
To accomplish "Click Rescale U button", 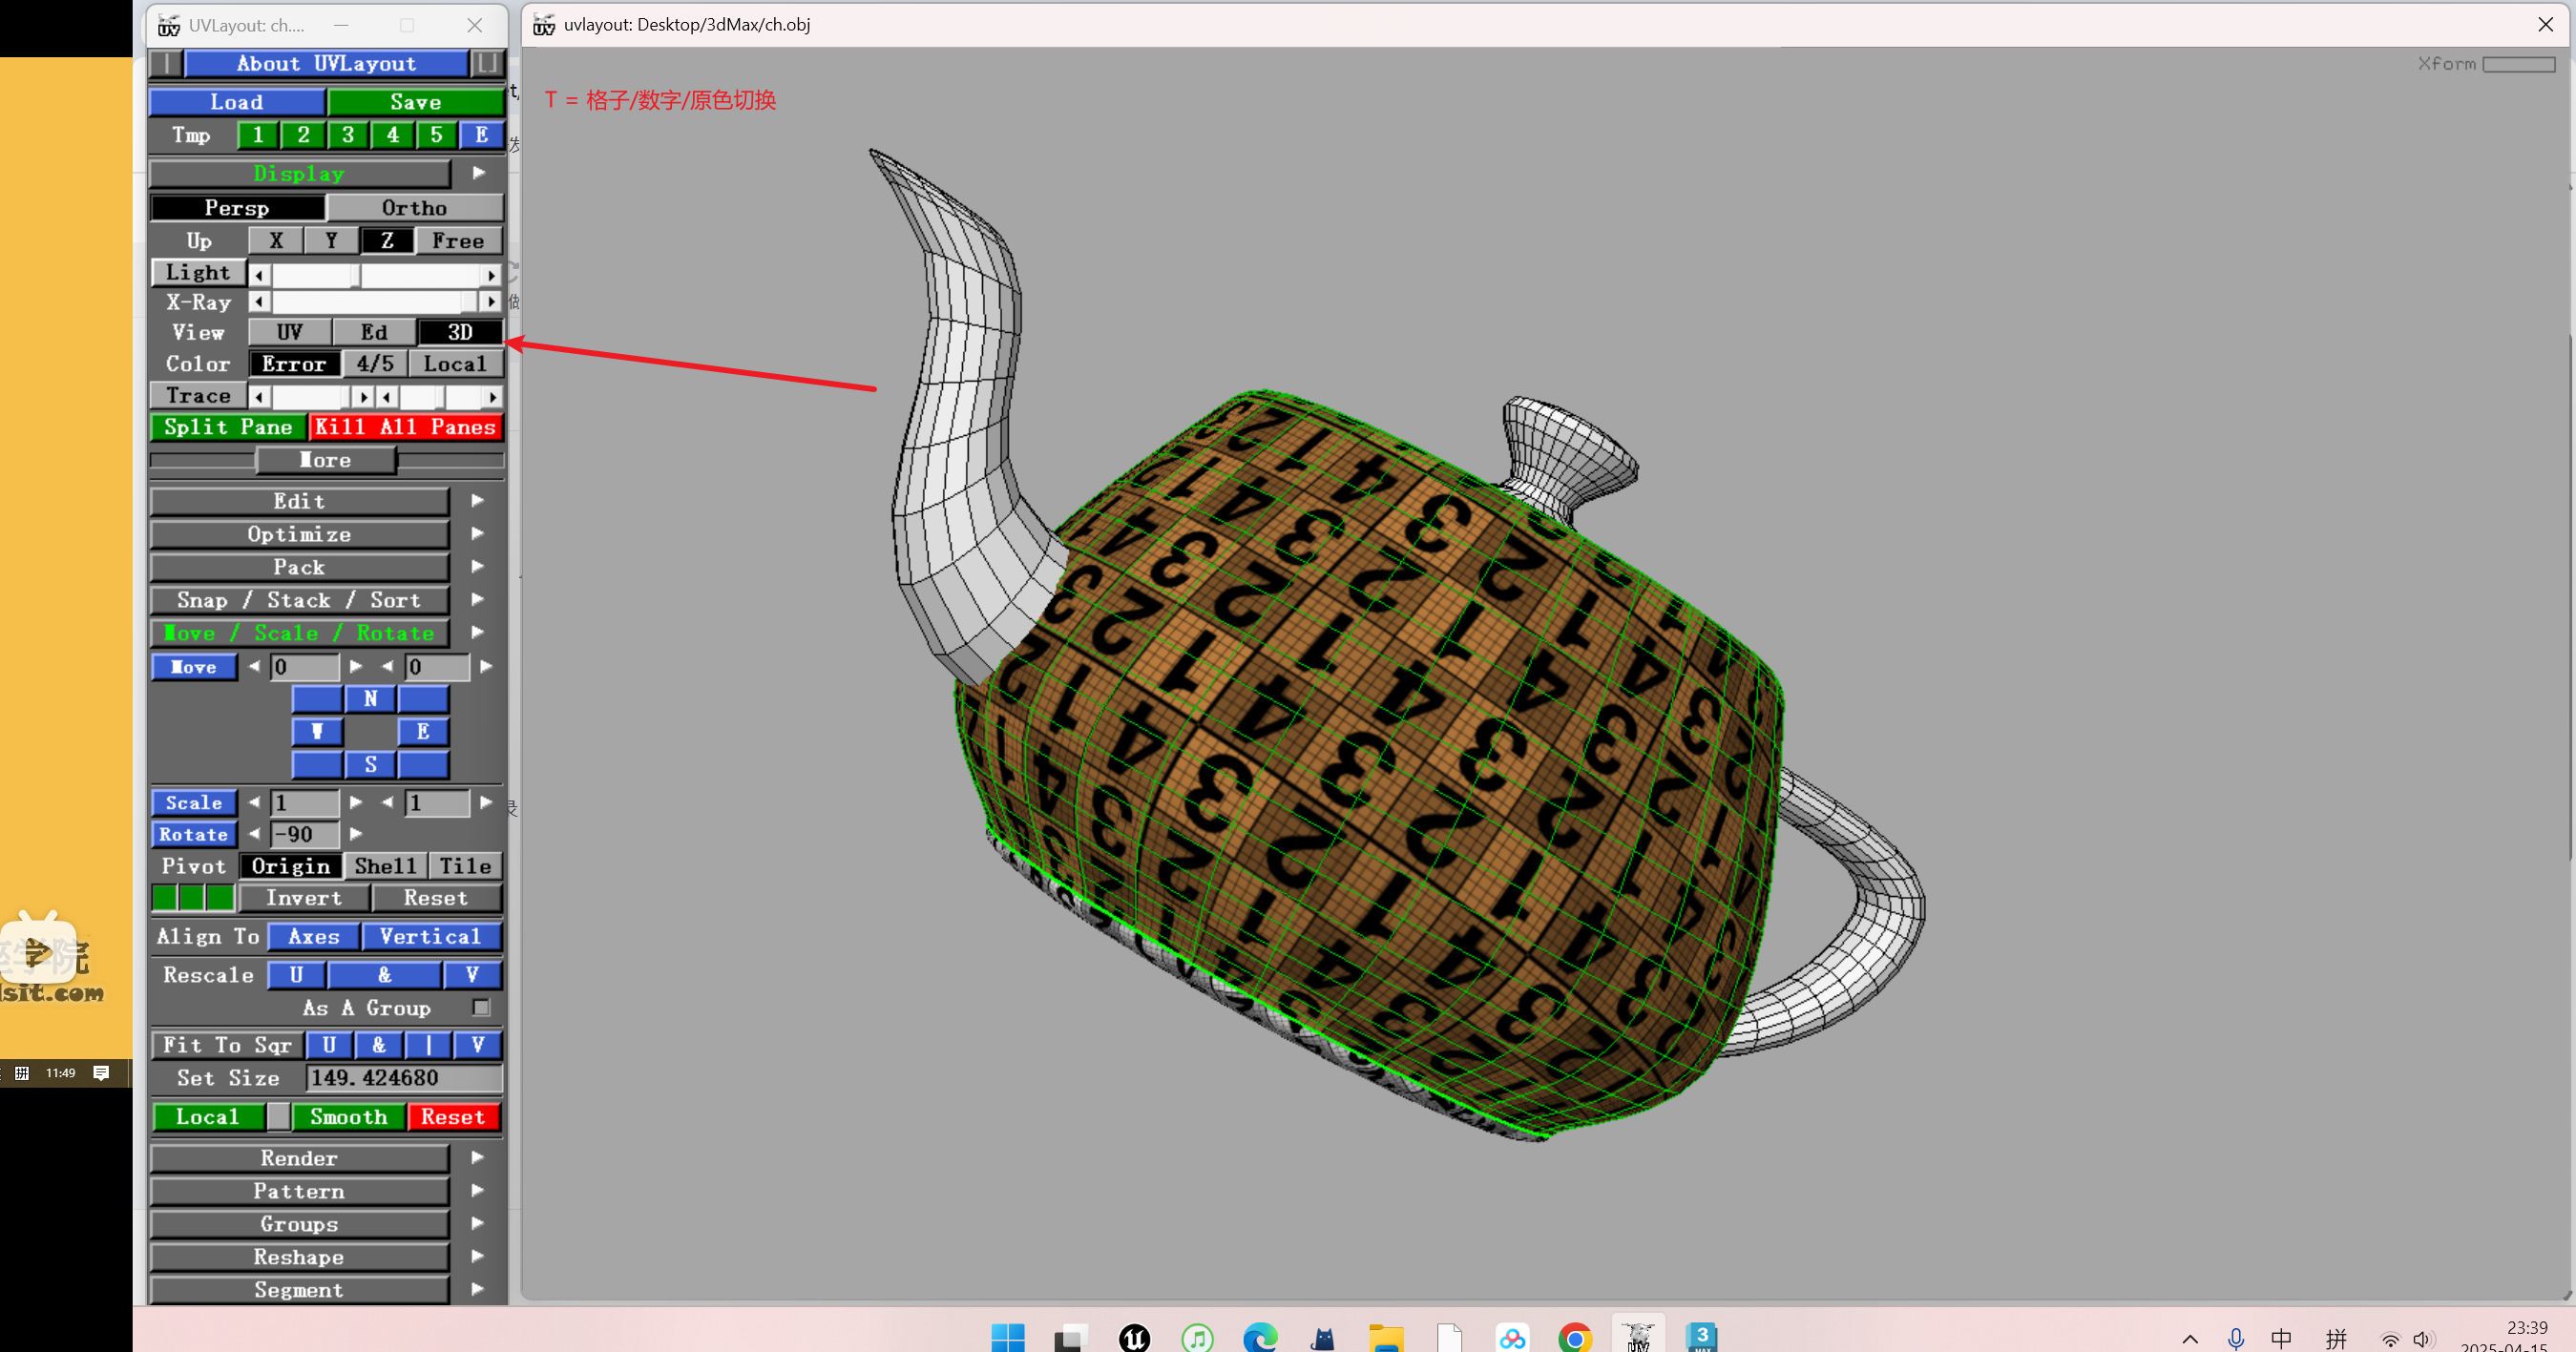I will pyautogui.click(x=296, y=975).
